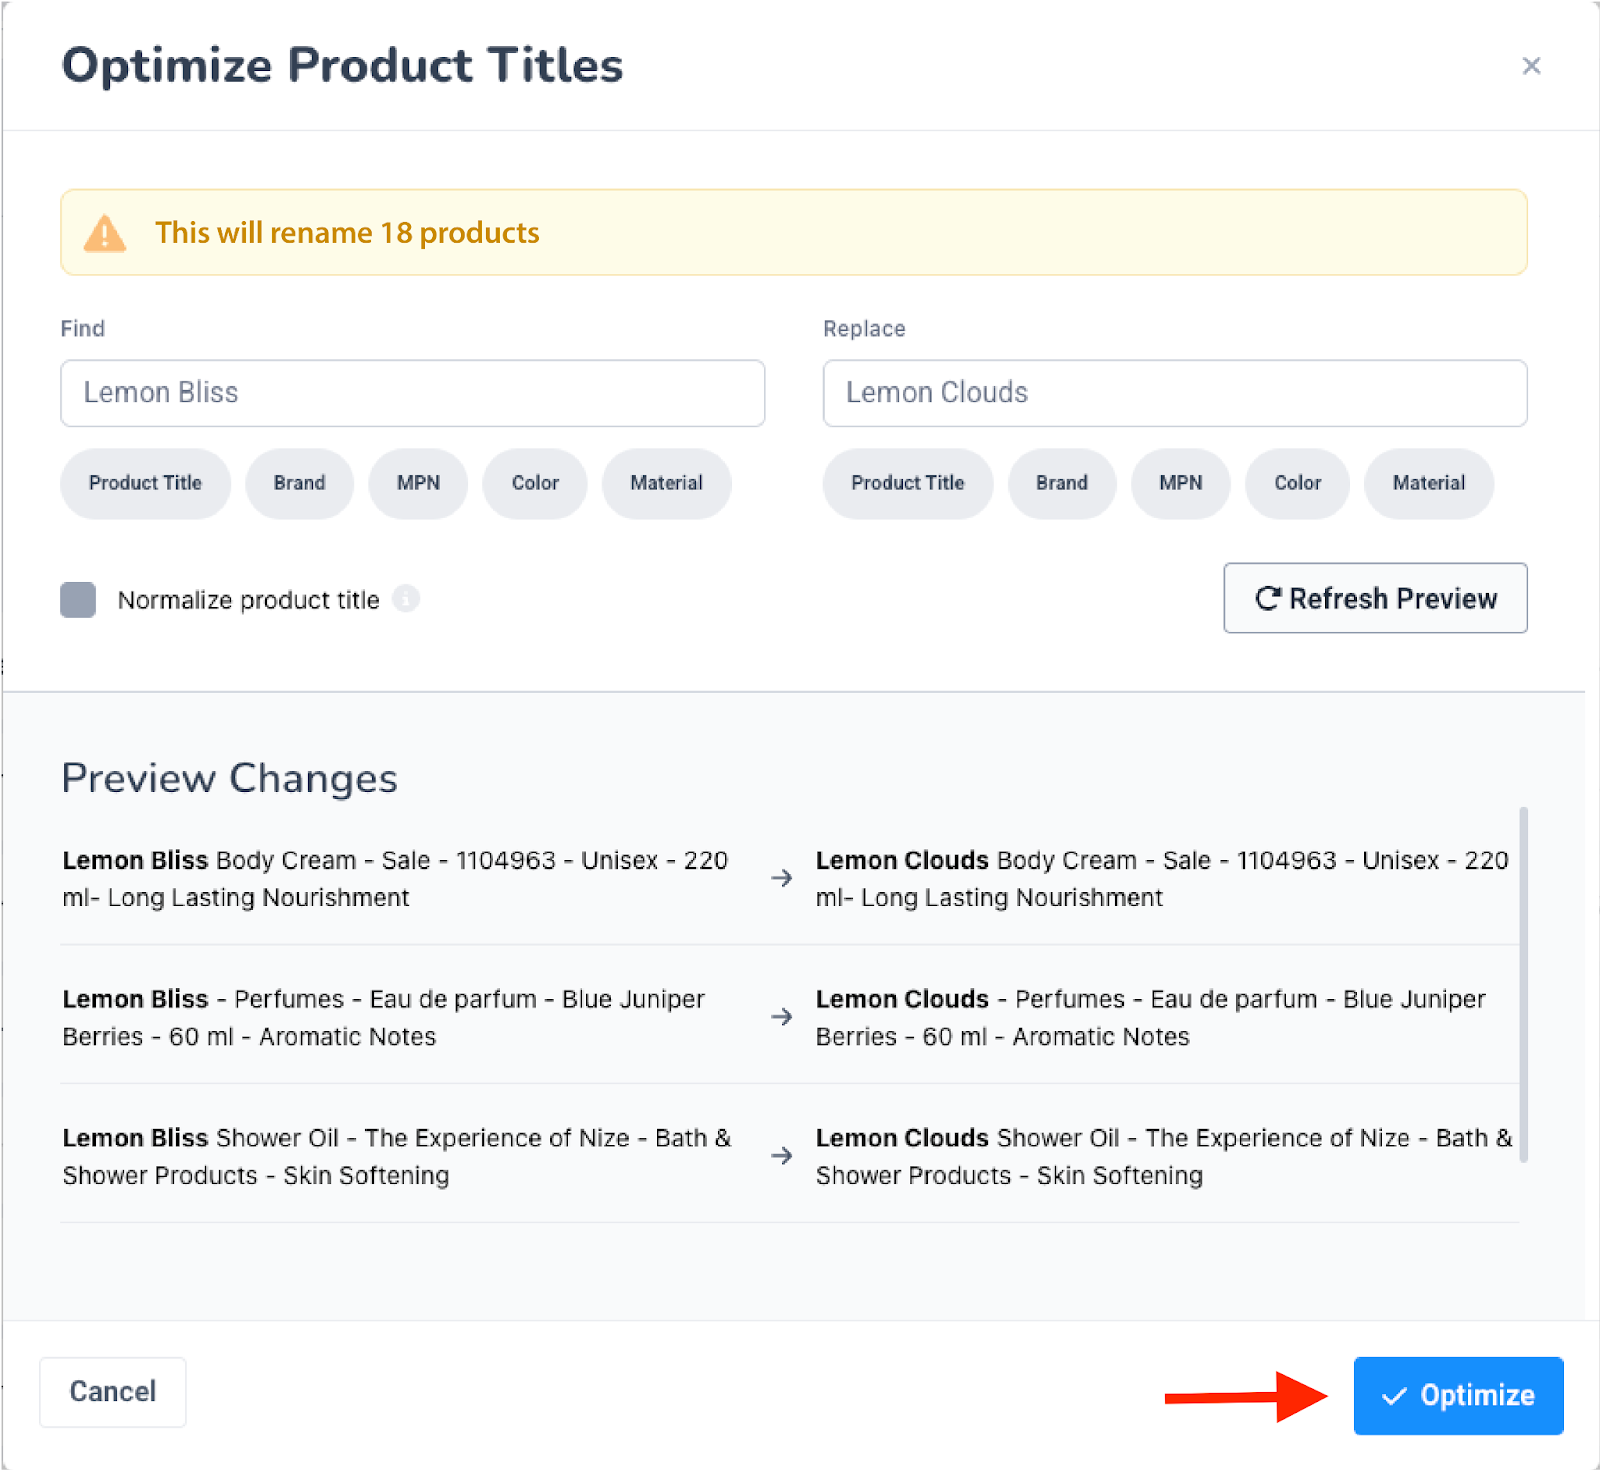The width and height of the screenshot is (1600, 1470).
Task: Click the arrow in the Perfumes preview row
Action: click(x=781, y=1017)
